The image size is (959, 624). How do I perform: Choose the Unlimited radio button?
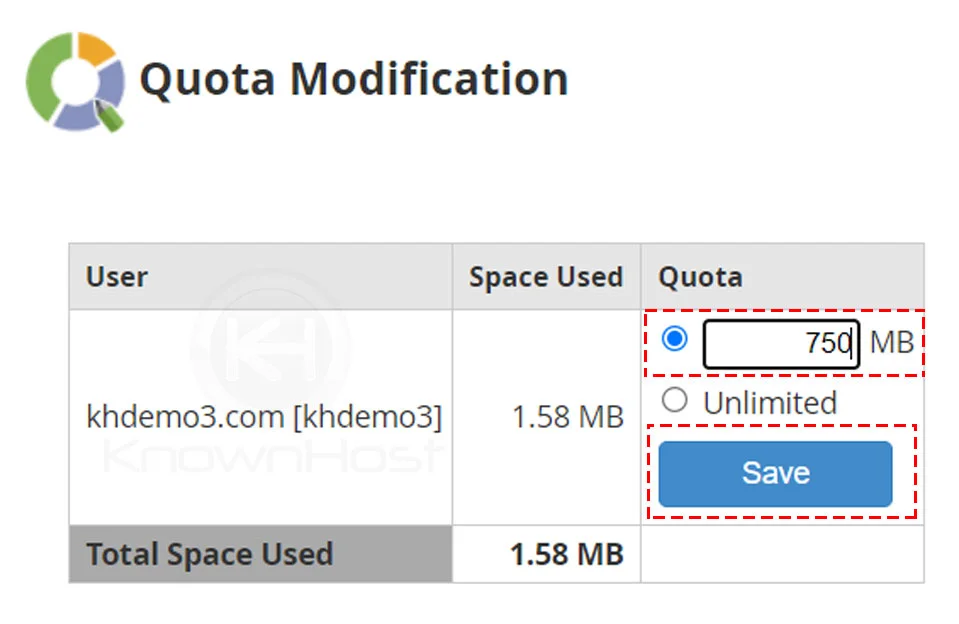coord(675,401)
